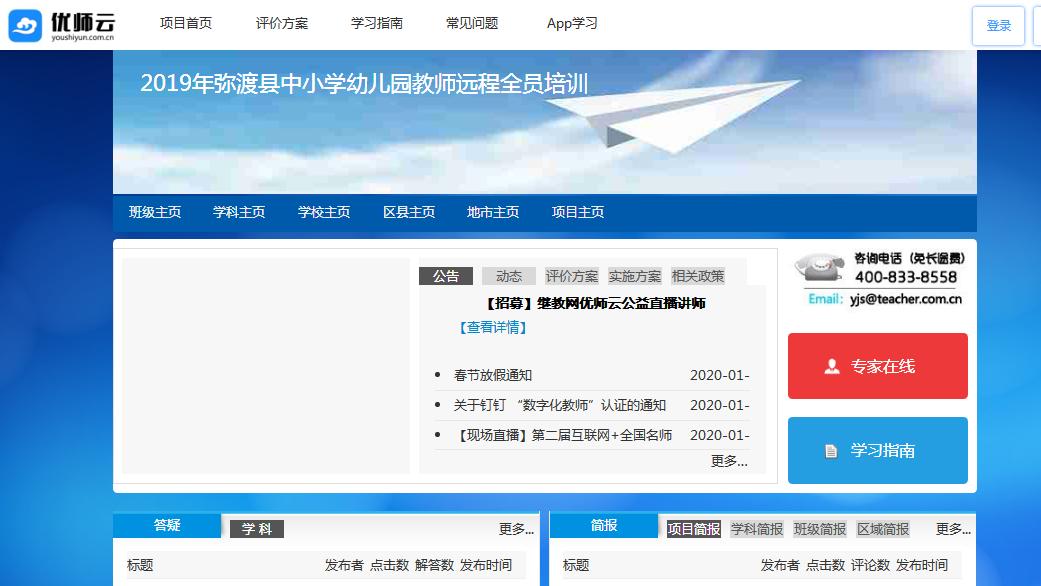Open 项目首页 in the top menu

pos(186,24)
